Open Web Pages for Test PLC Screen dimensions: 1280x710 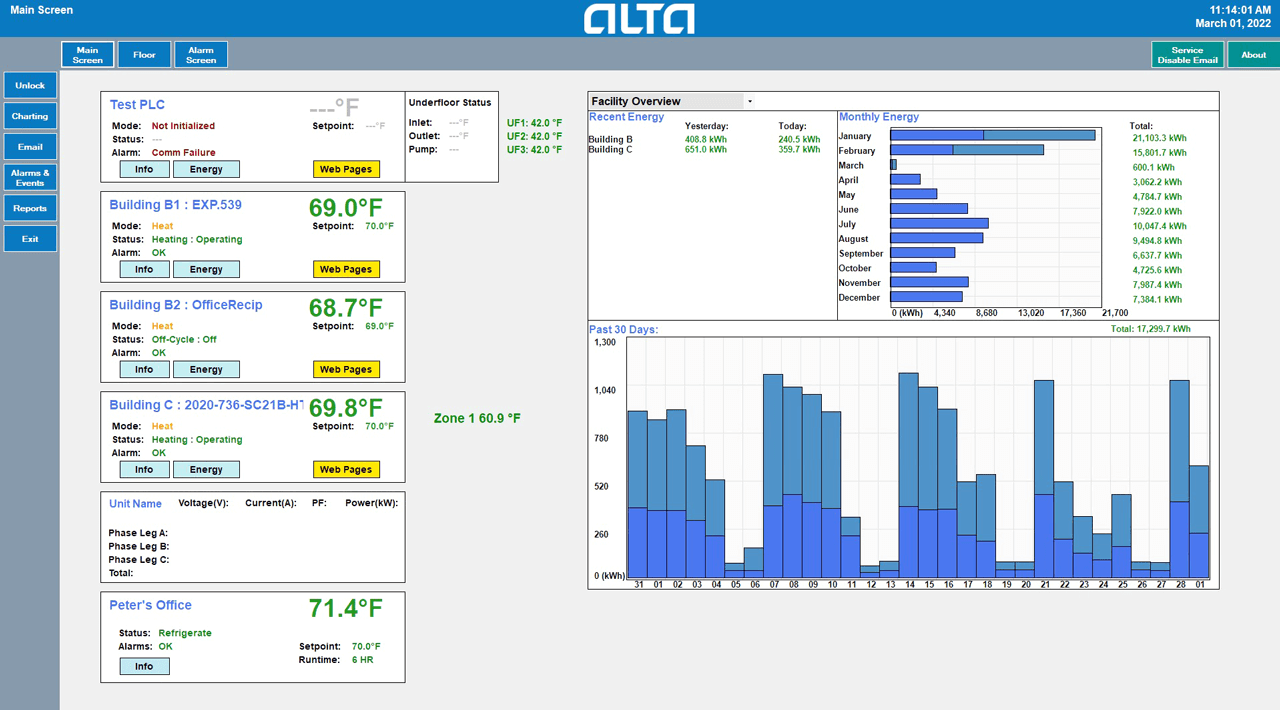point(346,169)
